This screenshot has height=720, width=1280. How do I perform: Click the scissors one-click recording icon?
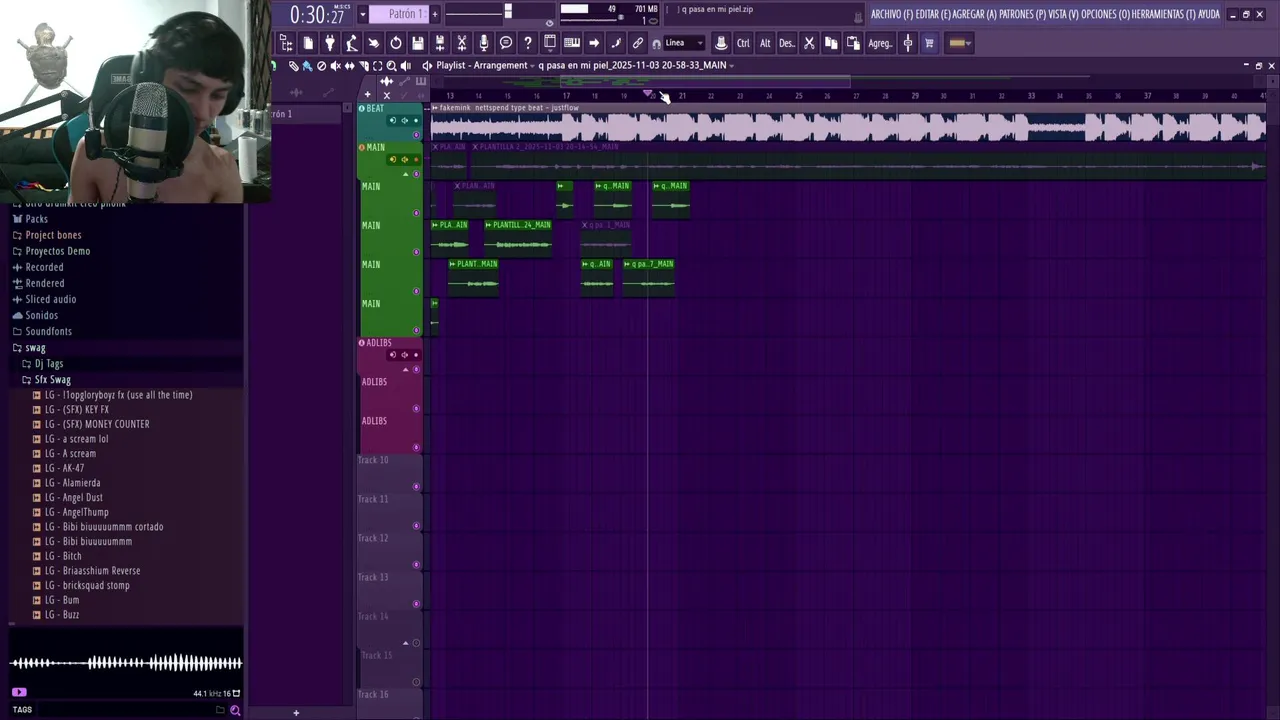pyautogui.click(x=462, y=43)
